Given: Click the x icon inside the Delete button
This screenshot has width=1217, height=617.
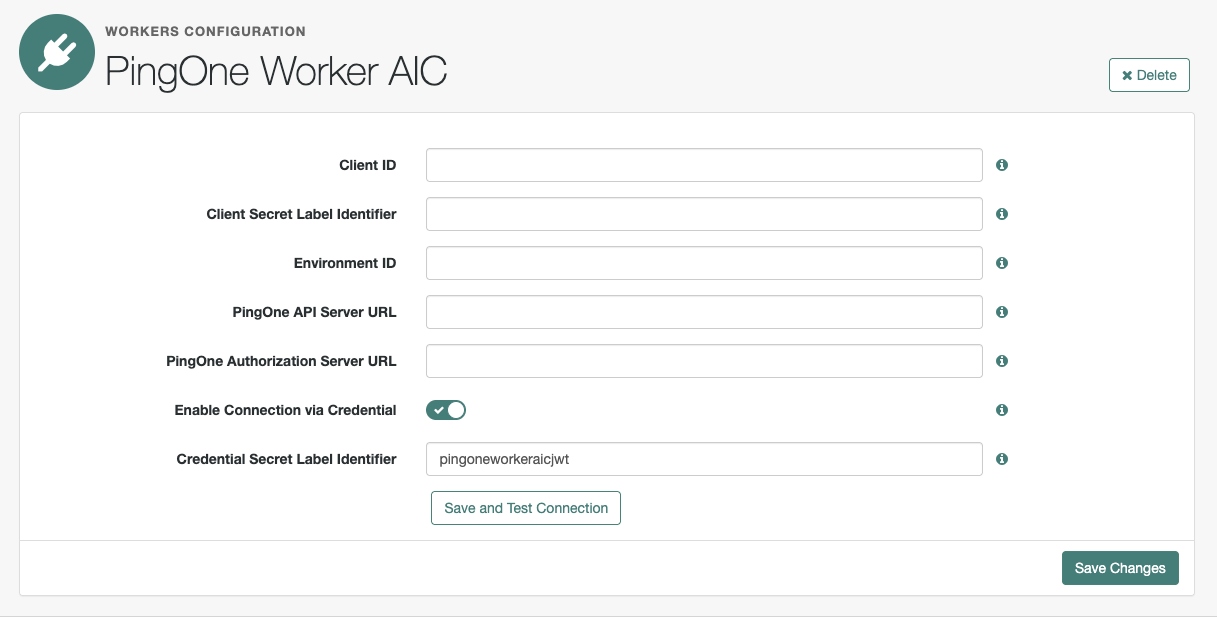Looking at the screenshot, I should 1127,74.
